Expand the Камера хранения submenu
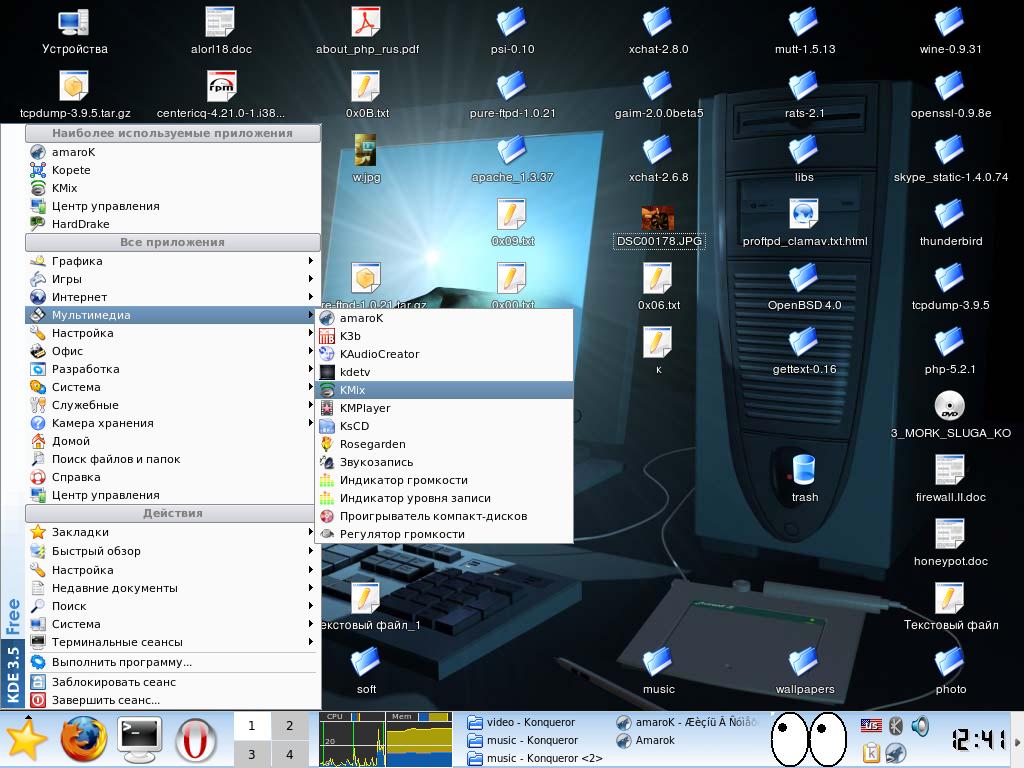1024x768 pixels. (172, 423)
